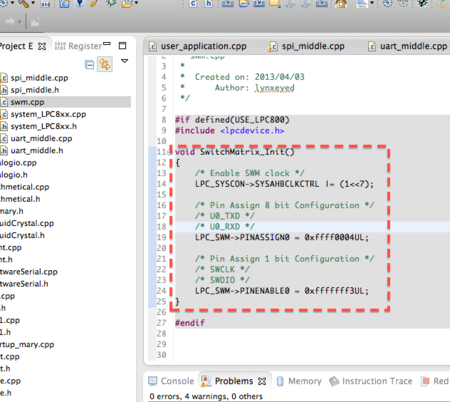The image size is (450, 402).
Task: Click the void SwitchMatrix_Init() line
Action: 235,152
